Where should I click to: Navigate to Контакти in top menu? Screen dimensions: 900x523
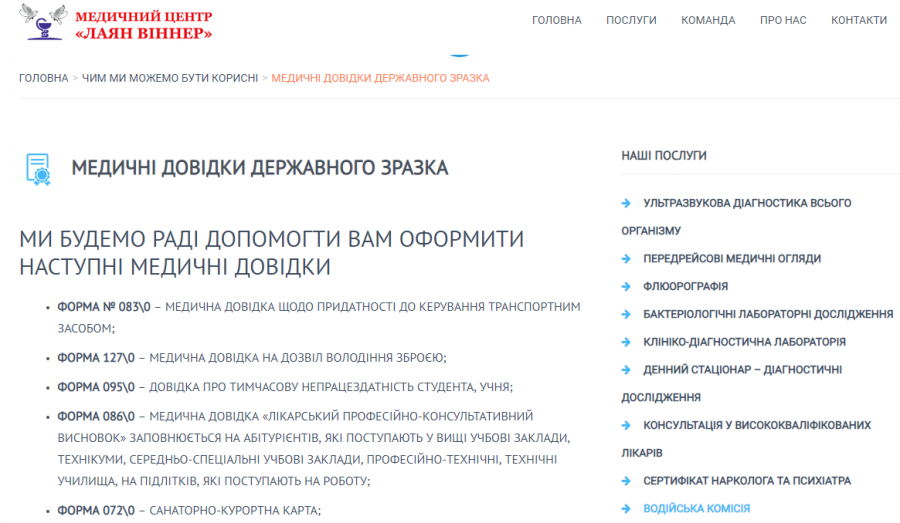click(858, 20)
